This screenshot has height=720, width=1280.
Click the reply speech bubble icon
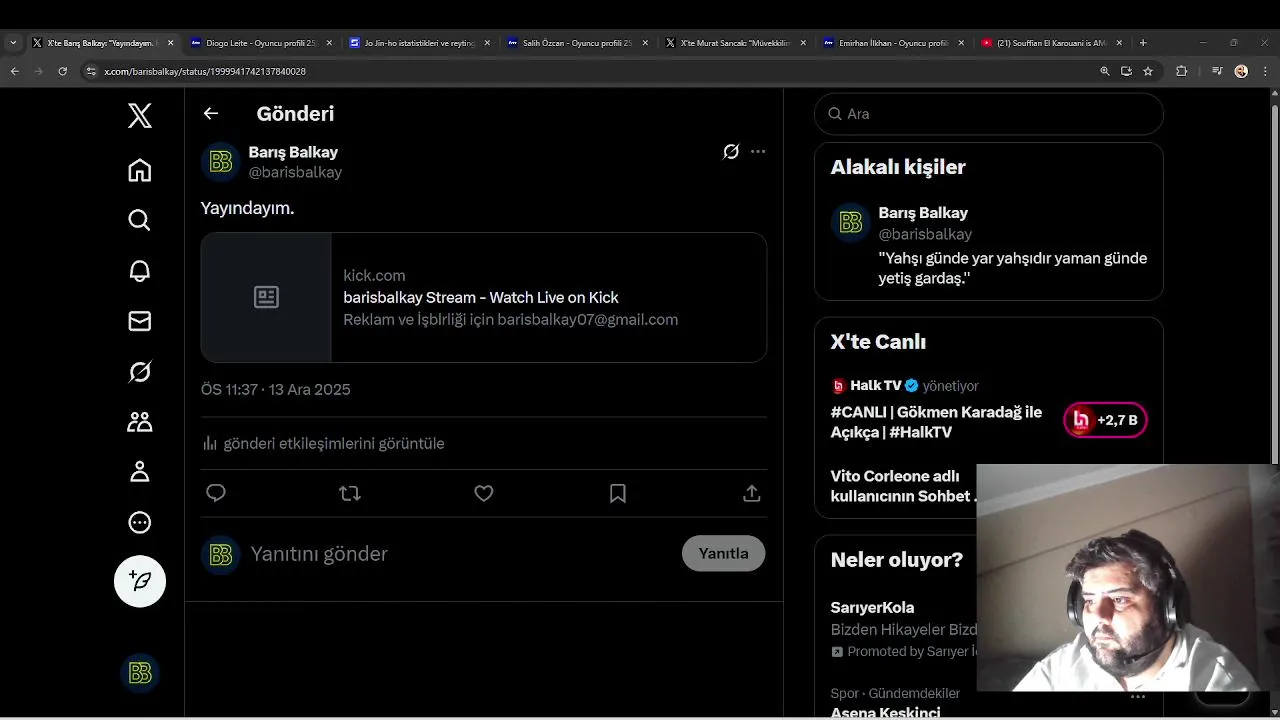(x=216, y=493)
